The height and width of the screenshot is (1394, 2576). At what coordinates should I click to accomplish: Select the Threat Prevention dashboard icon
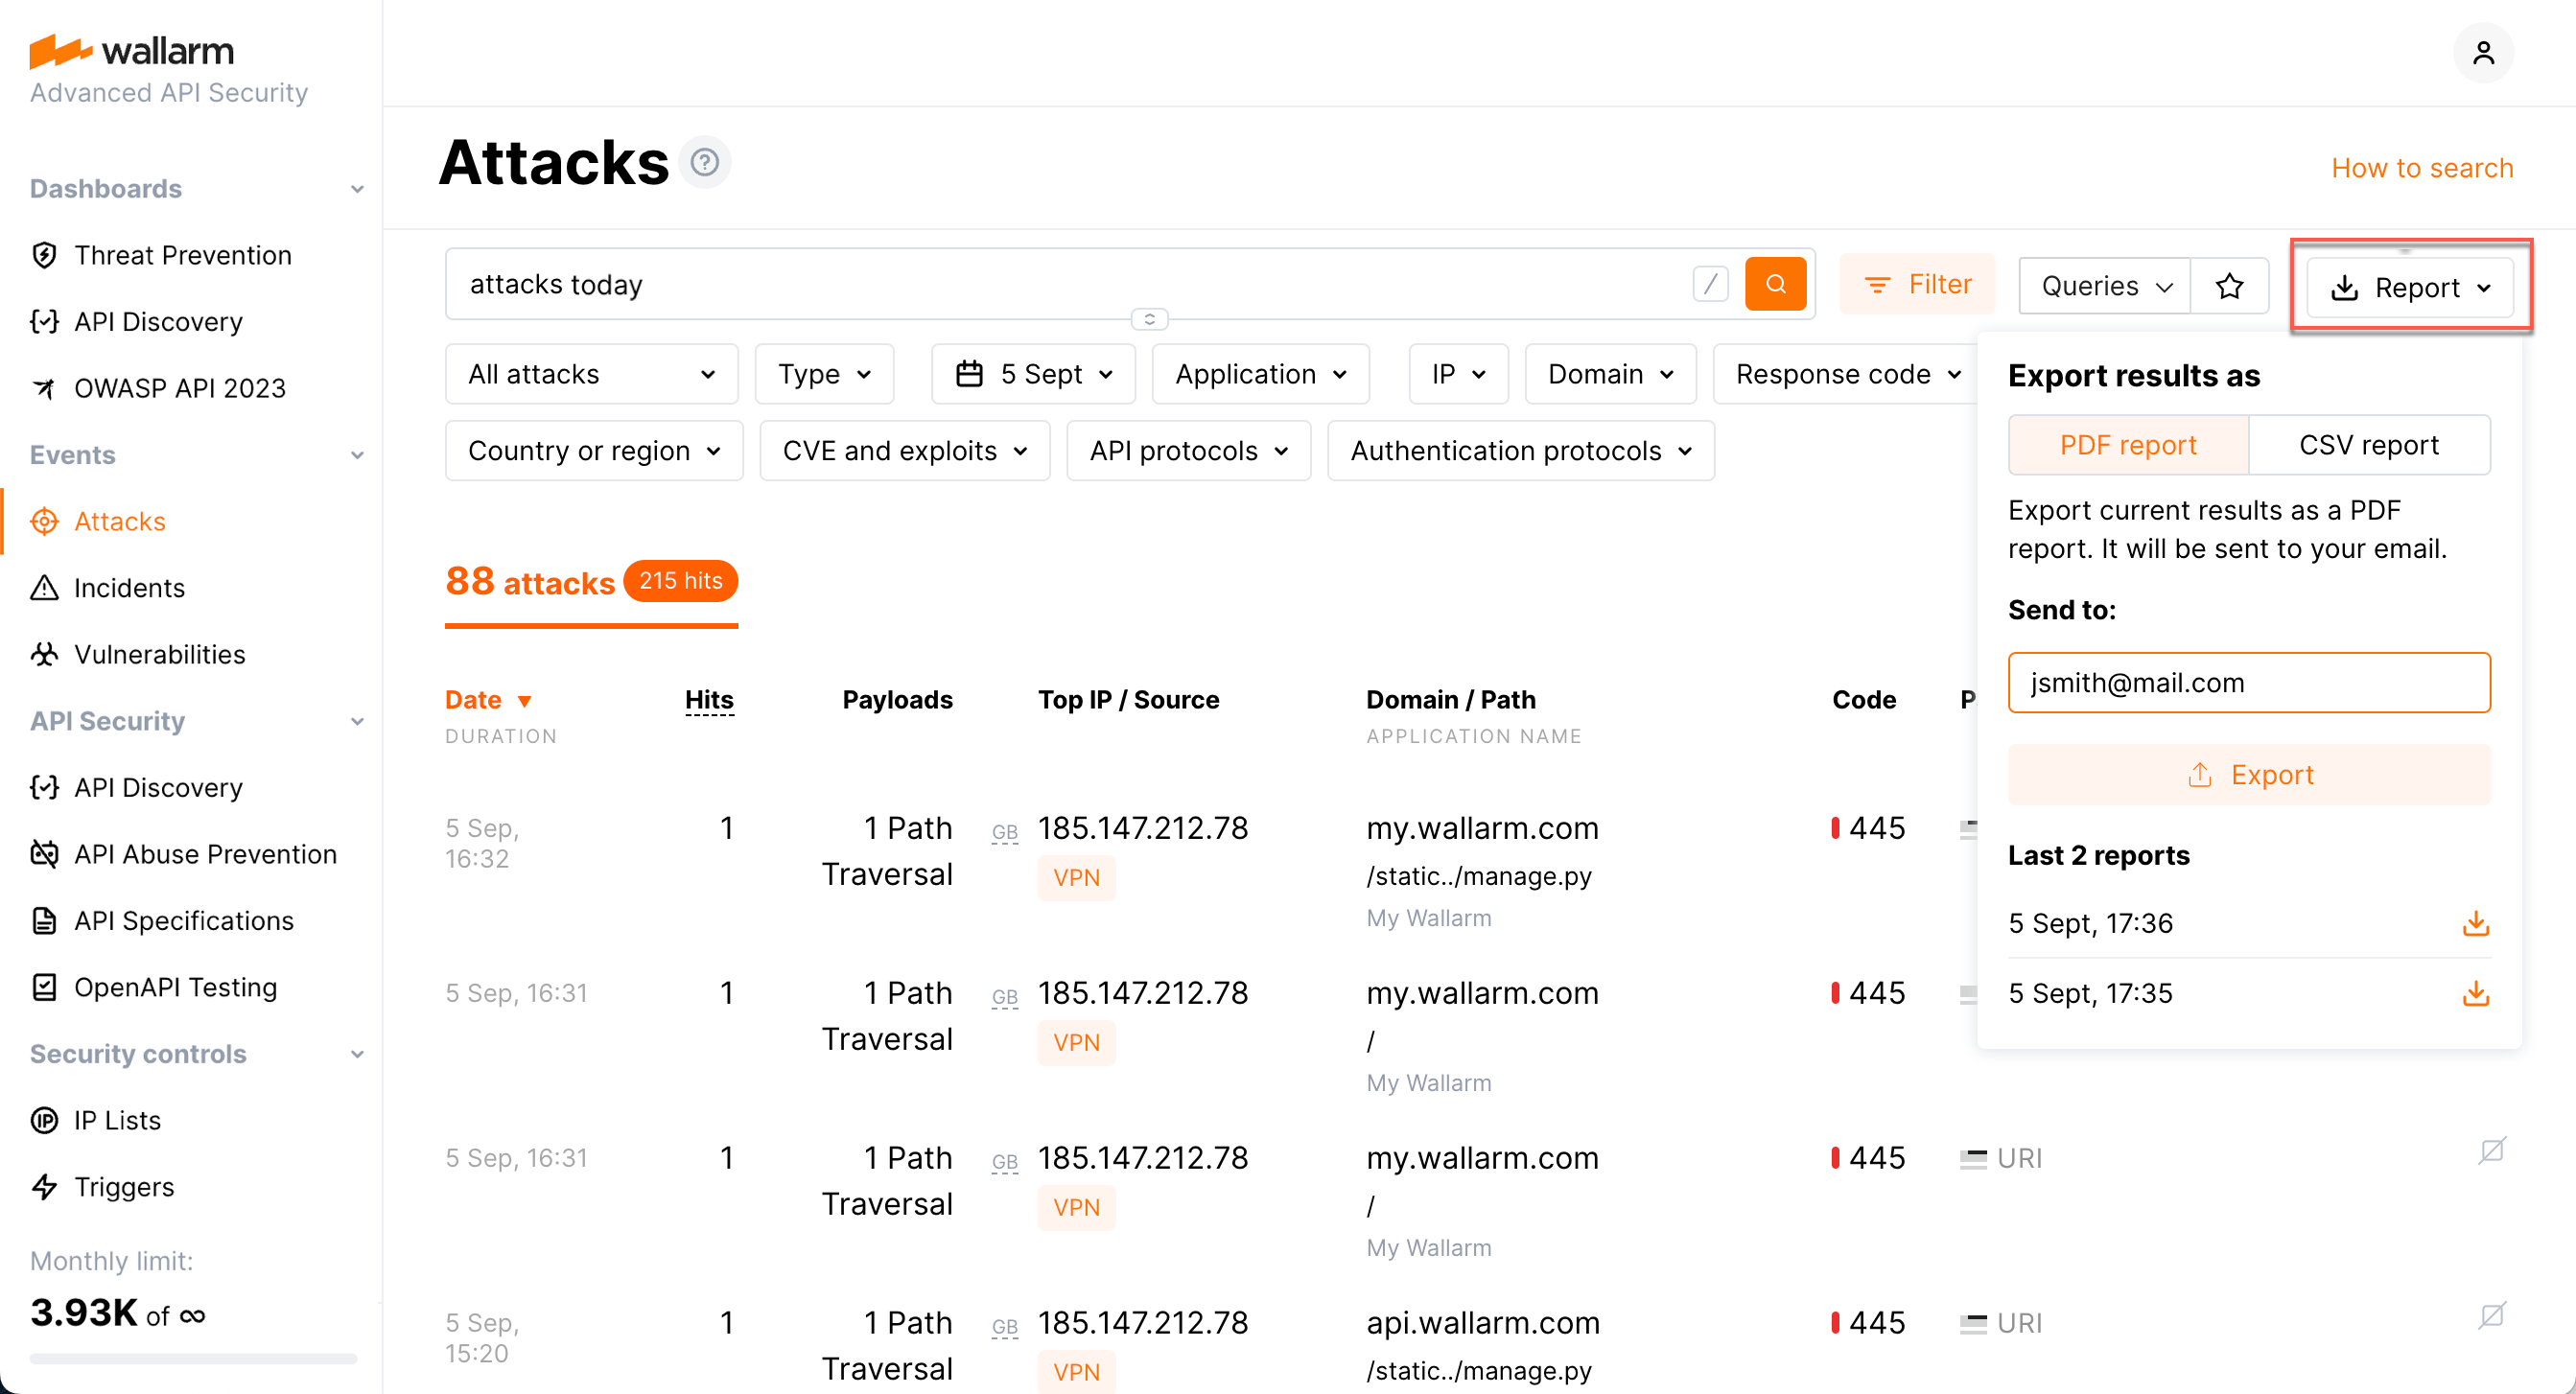[44, 255]
